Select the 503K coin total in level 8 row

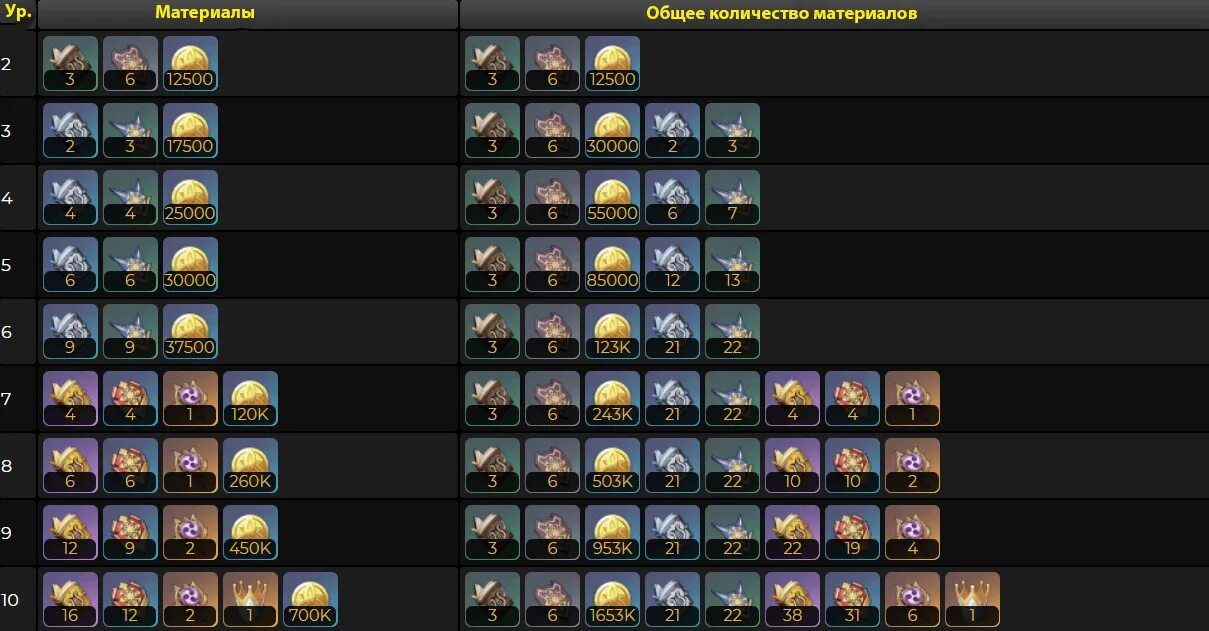point(612,465)
